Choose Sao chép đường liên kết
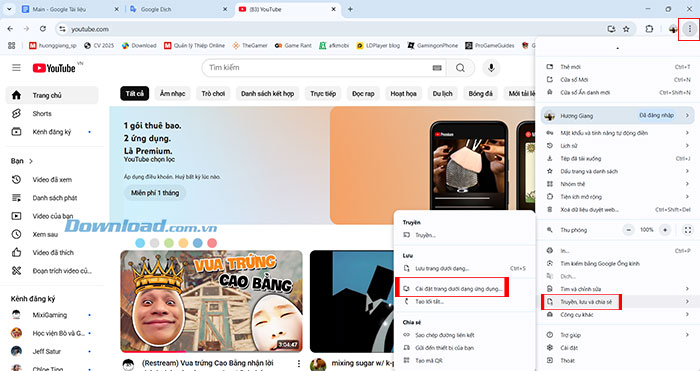The height and width of the screenshot is (371, 700). click(464, 335)
